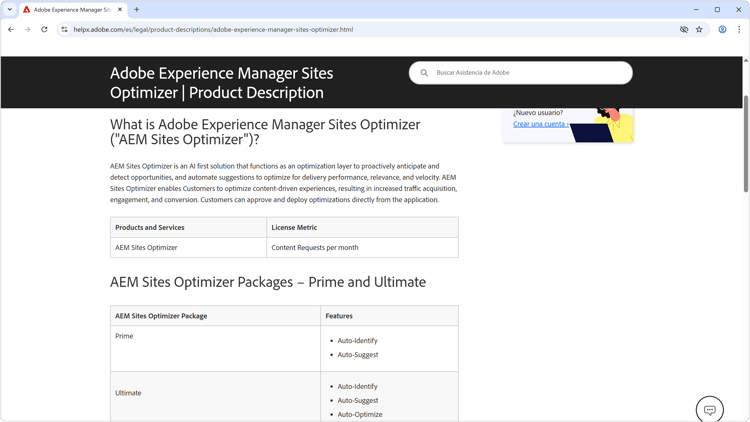Click the ¿Nuevo usuario? text

click(538, 112)
